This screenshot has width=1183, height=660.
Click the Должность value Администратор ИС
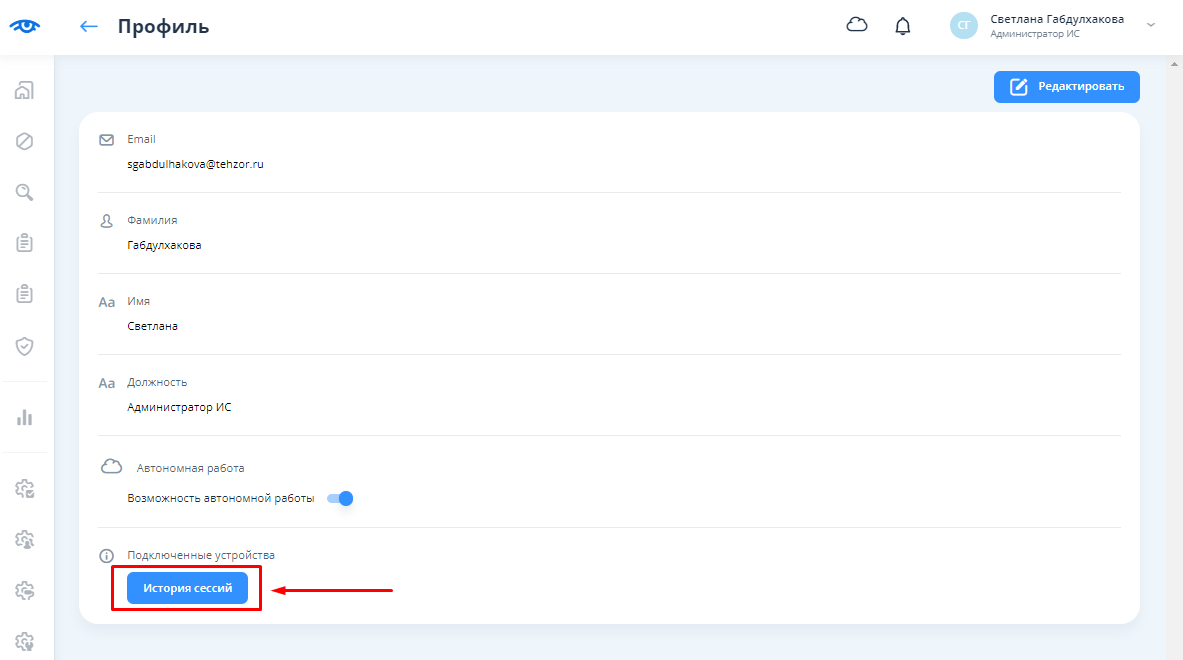pyautogui.click(x=179, y=407)
